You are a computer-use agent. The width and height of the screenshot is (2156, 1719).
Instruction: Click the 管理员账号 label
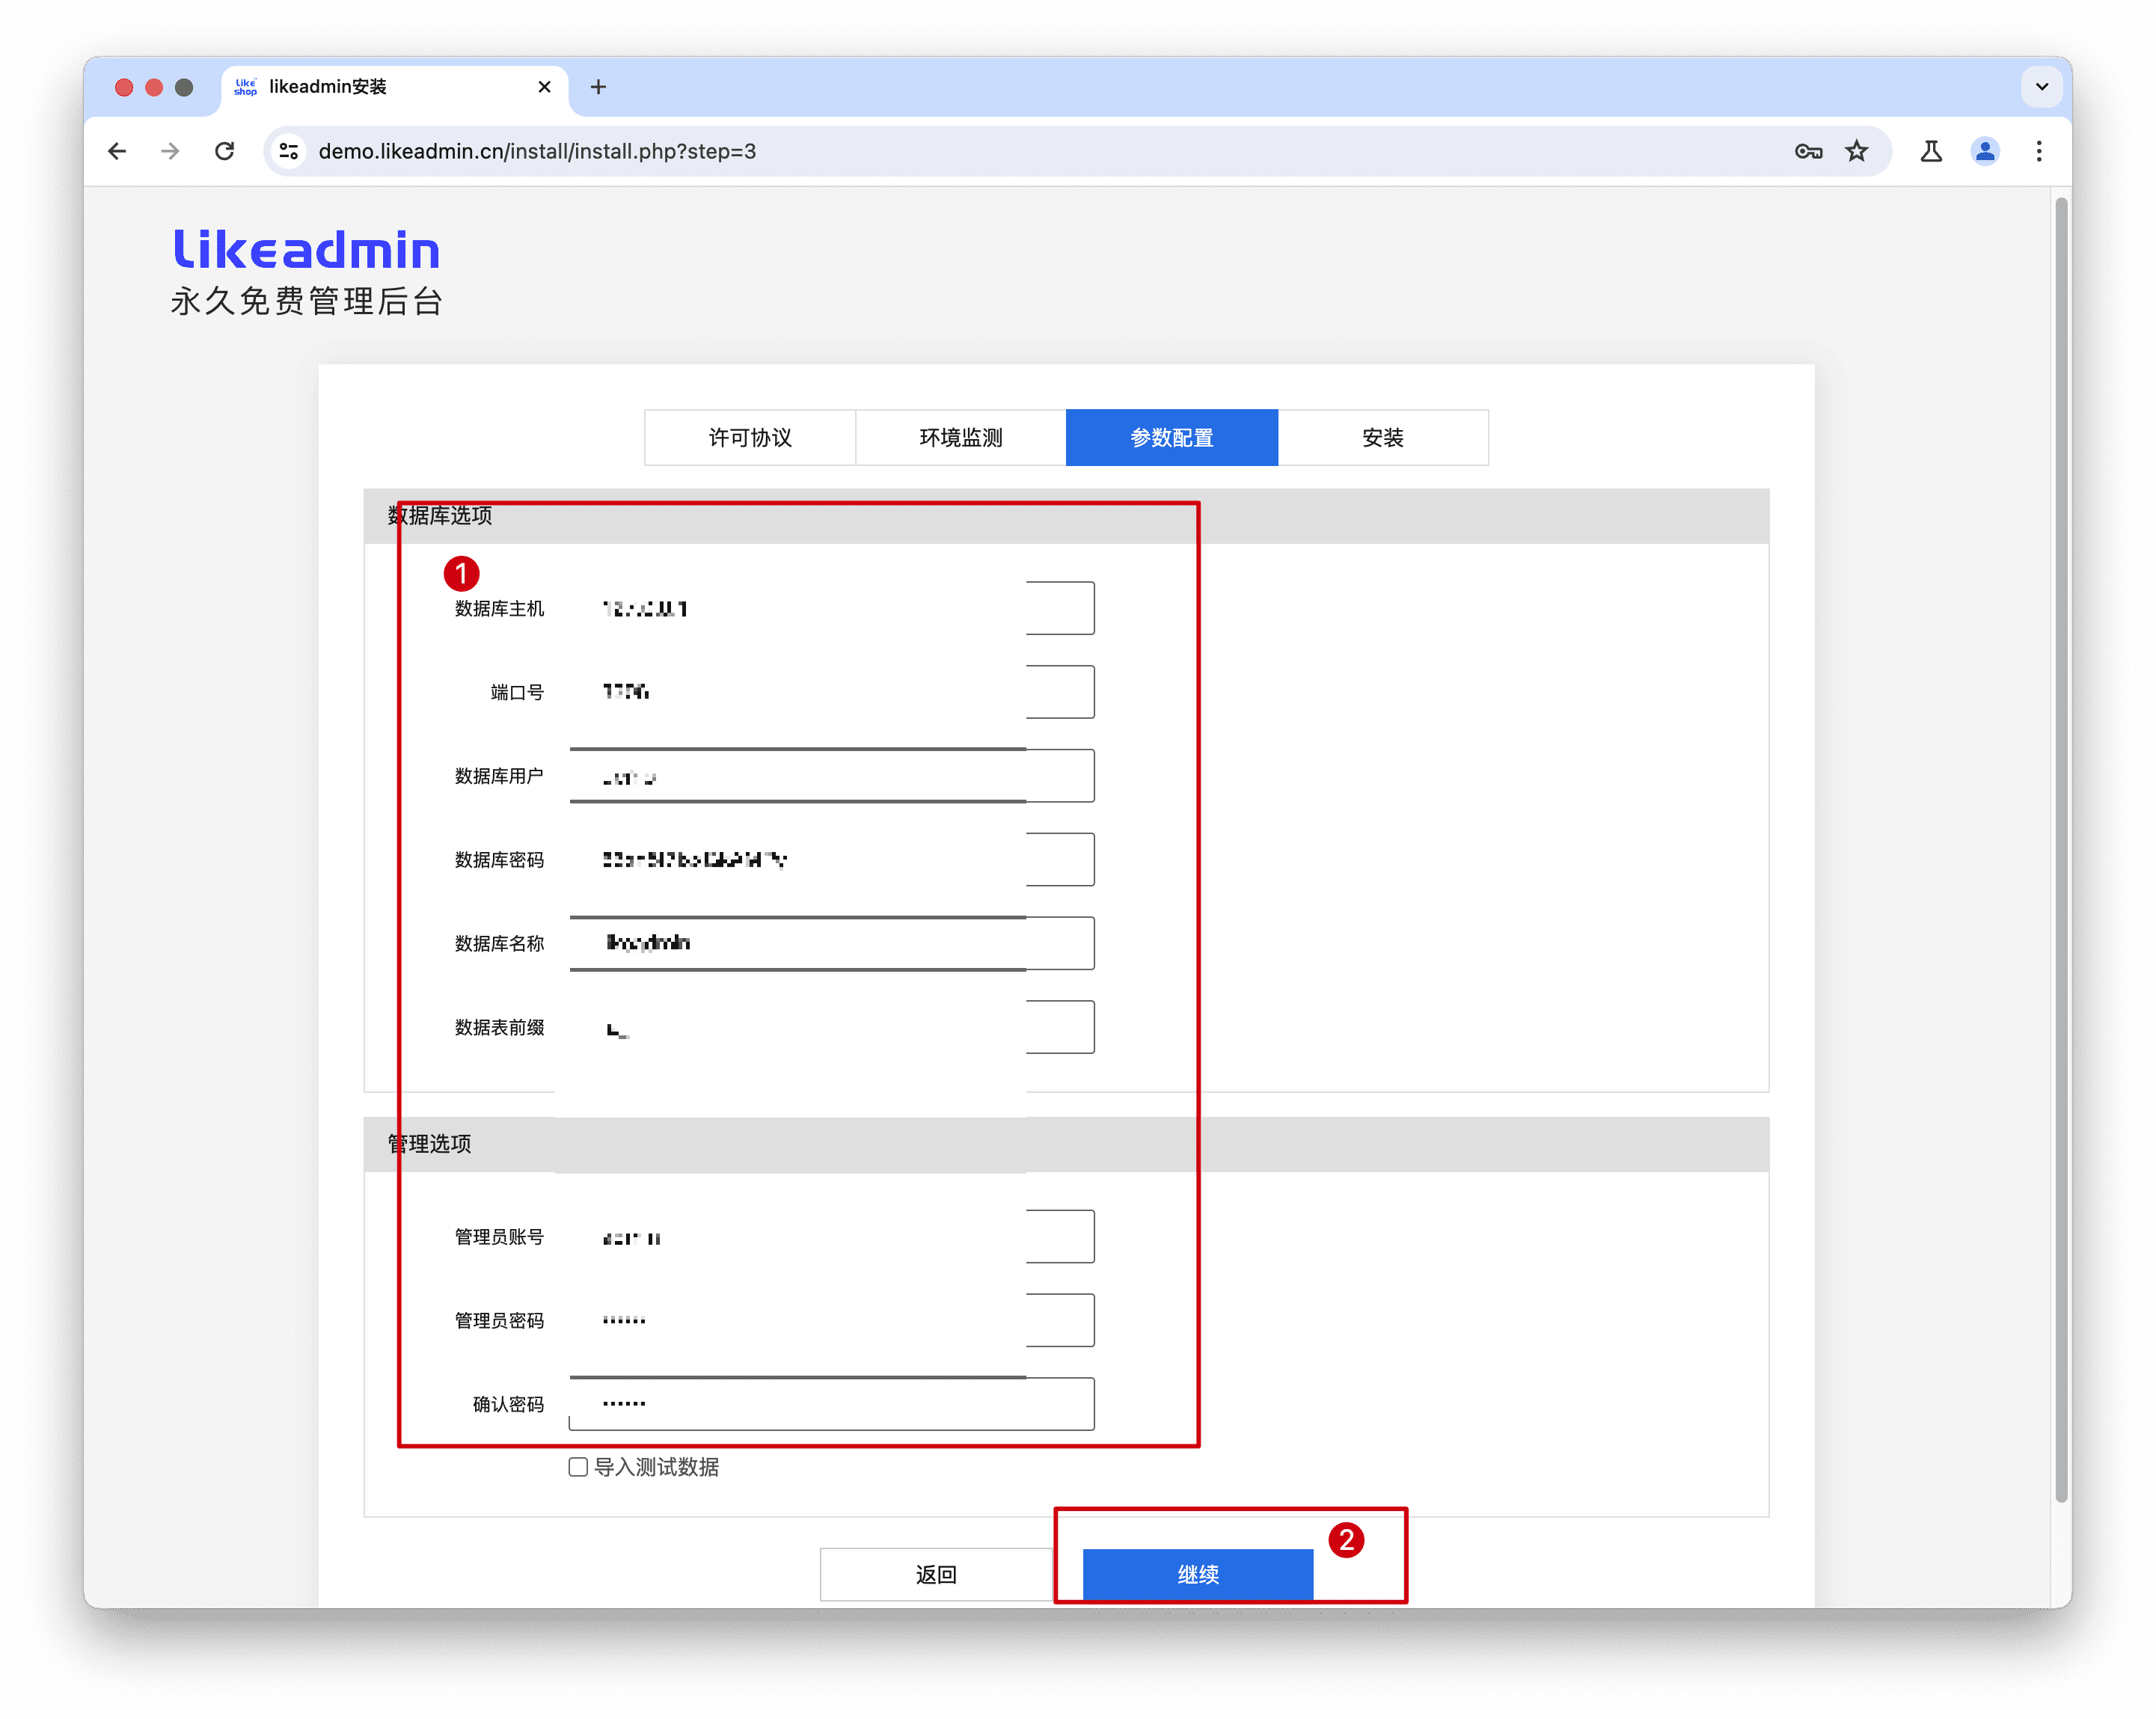[x=499, y=1237]
